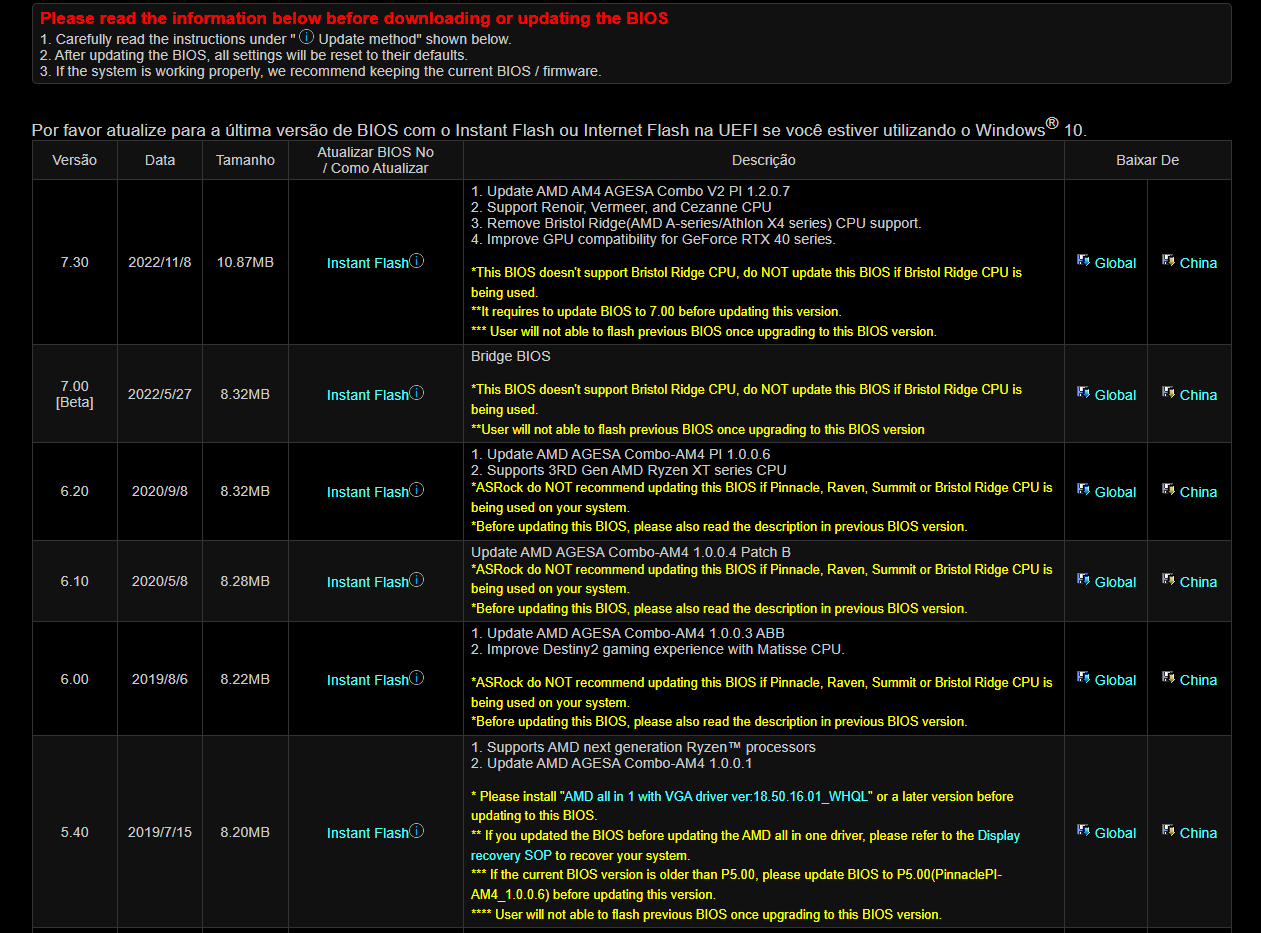Image resolution: width=1261 pixels, height=933 pixels.
Task: Click size cell 10.87MB
Action: (x=245, y=262)
